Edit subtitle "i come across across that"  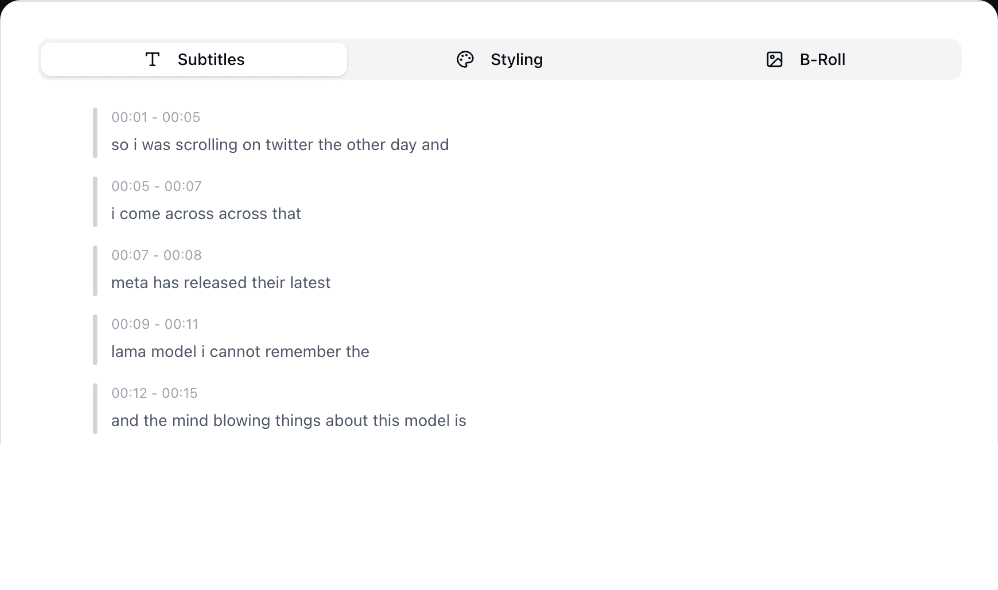[x=206, y=214]
